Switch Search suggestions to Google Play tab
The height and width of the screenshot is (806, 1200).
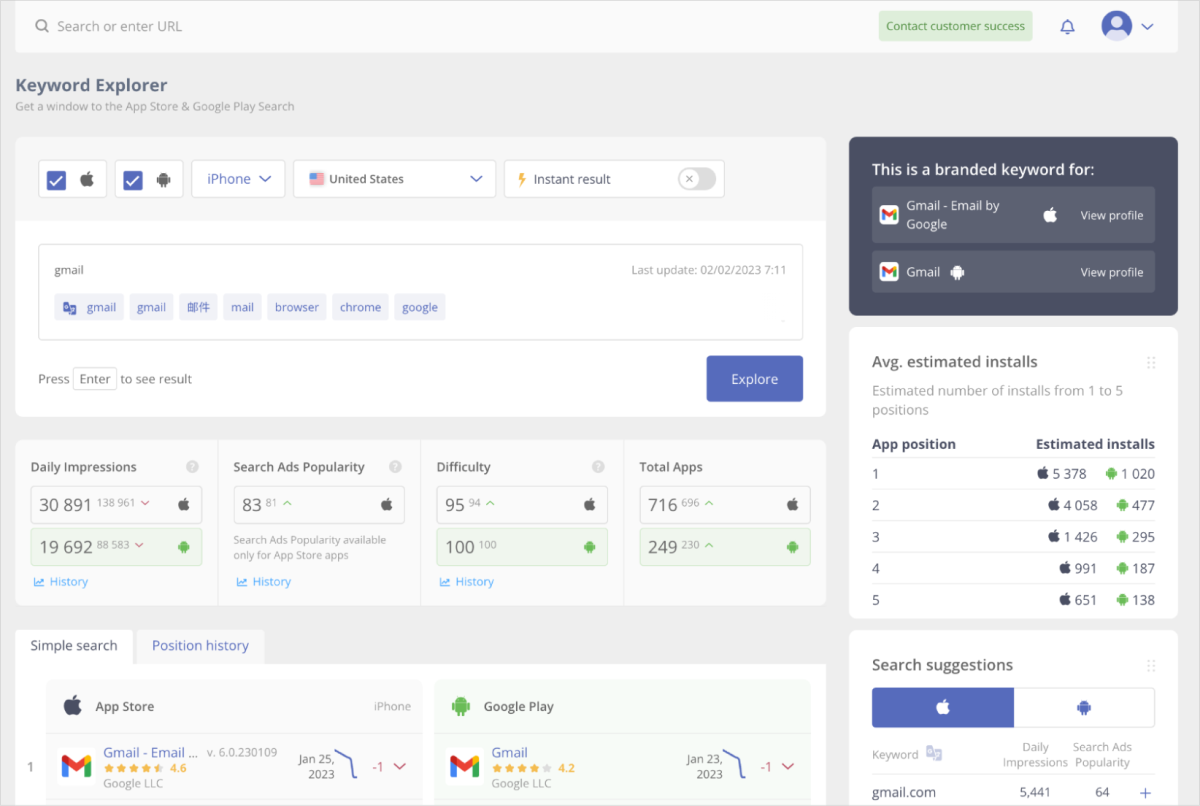click(x=1084, y=707)
